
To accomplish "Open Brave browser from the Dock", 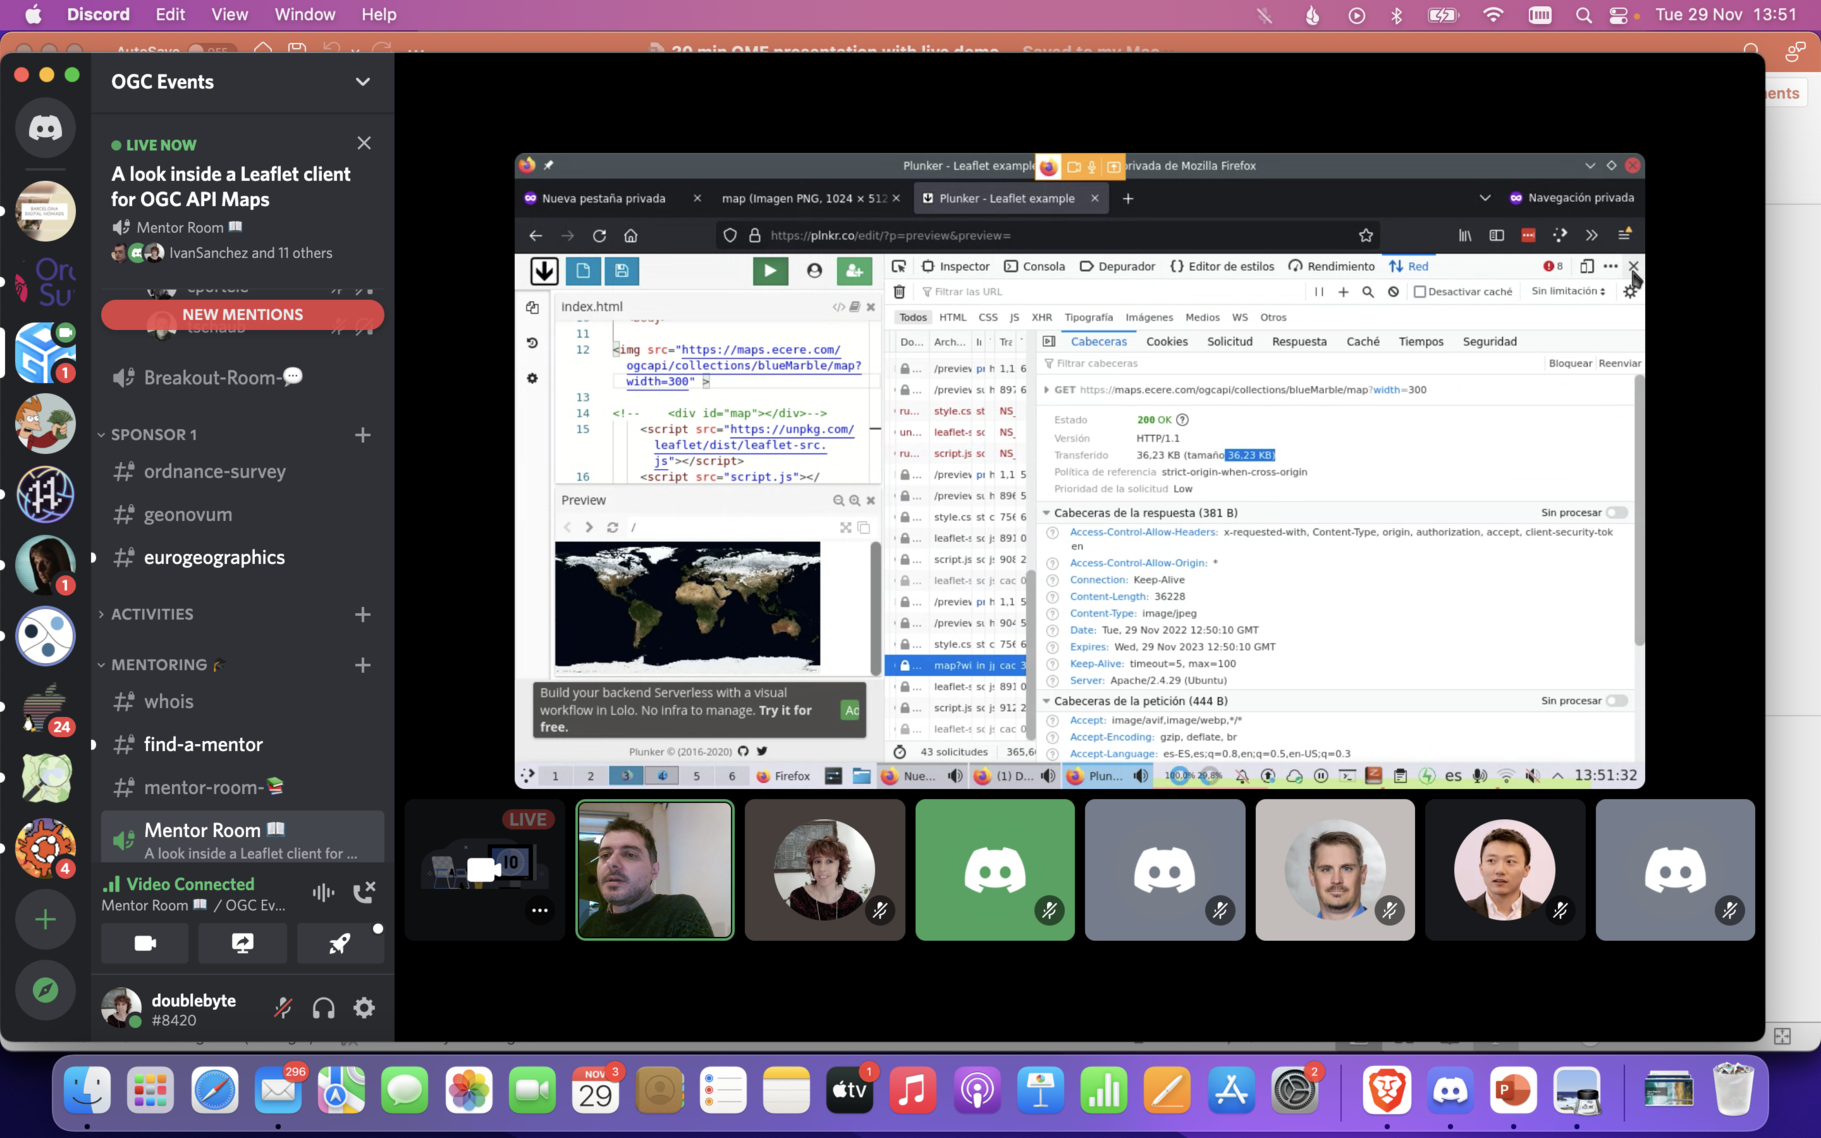I will (x=1387, y=1090).
